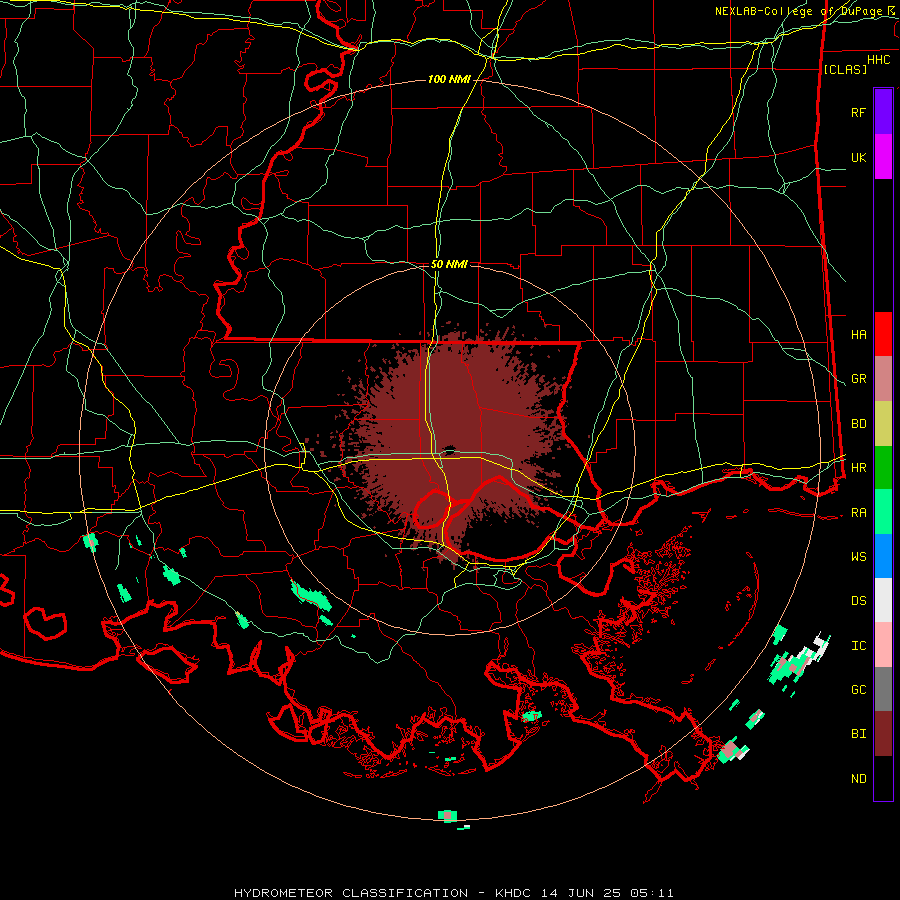The image size is (900, 900).
Task: Click the HR dark green legend swatch
Action: click(883, 468)
